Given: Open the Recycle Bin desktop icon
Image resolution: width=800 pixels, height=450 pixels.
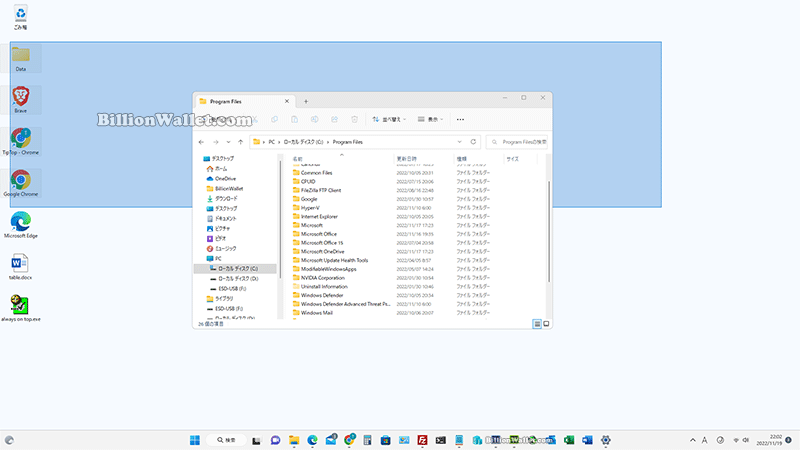Looking at the screenshot, I should click(20, 17).
